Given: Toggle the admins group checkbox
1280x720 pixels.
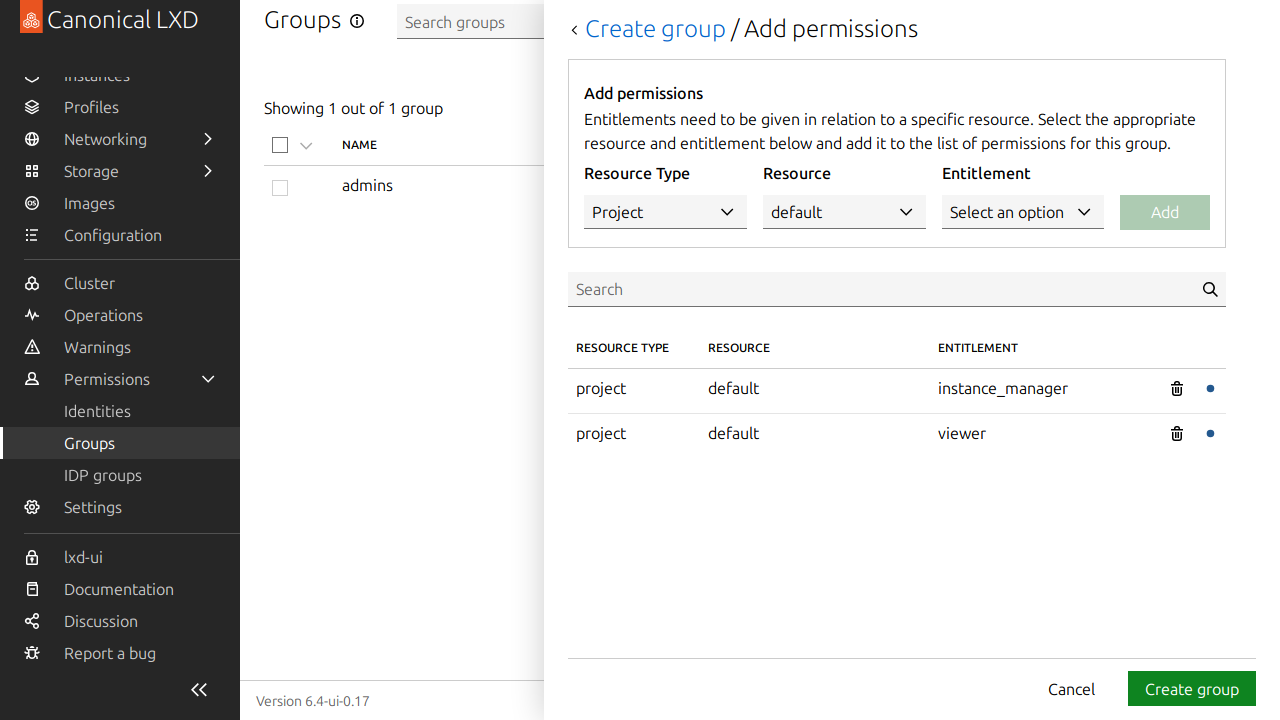Looking at the screenshot, I should (x=280, y=187).
